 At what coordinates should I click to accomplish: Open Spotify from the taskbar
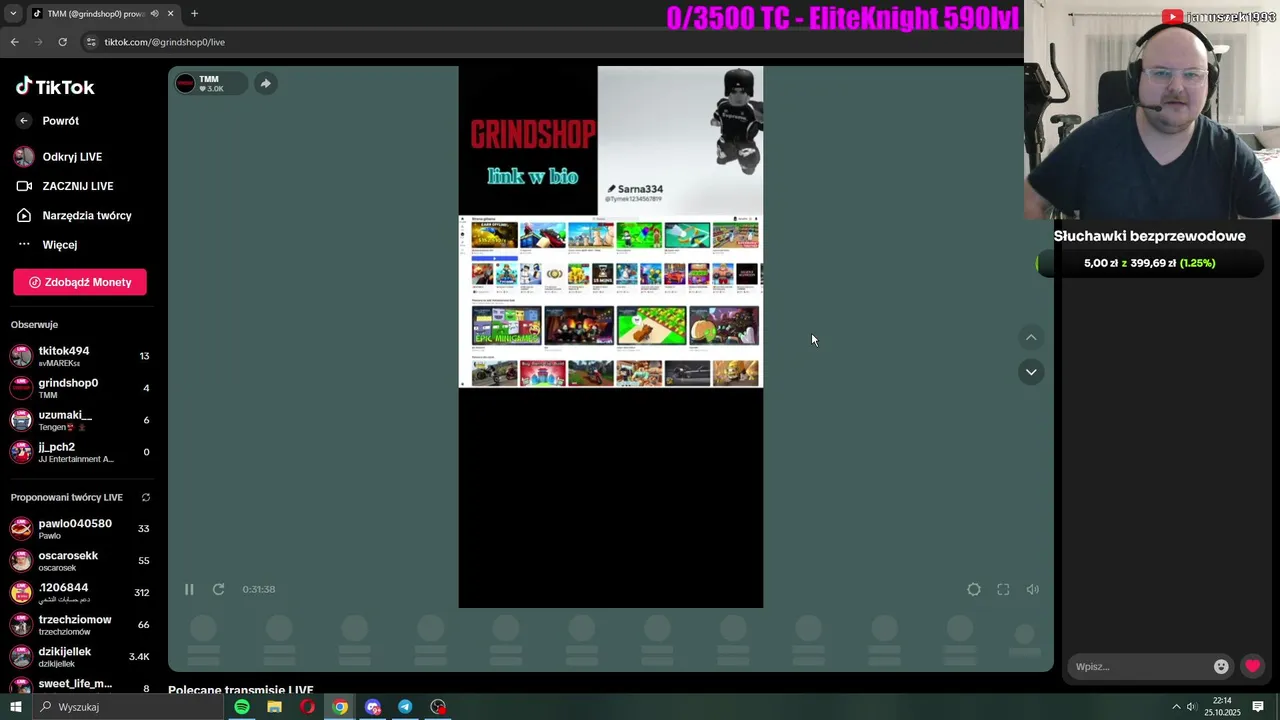click(x=242, y=707)
